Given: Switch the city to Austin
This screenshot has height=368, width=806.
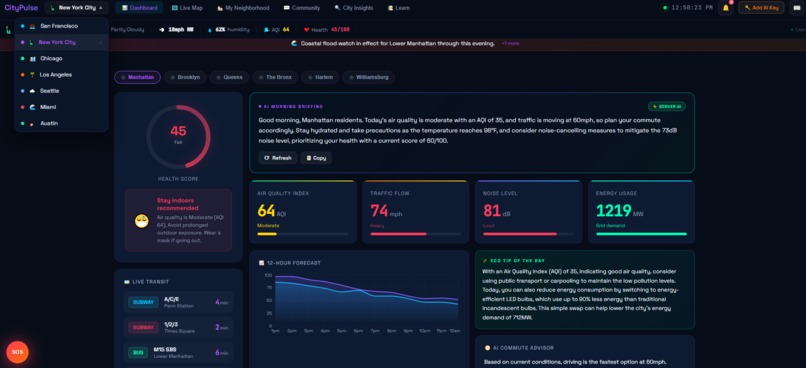Looking at the screenshot, I should pyautogui.click(x=61, y=123).
